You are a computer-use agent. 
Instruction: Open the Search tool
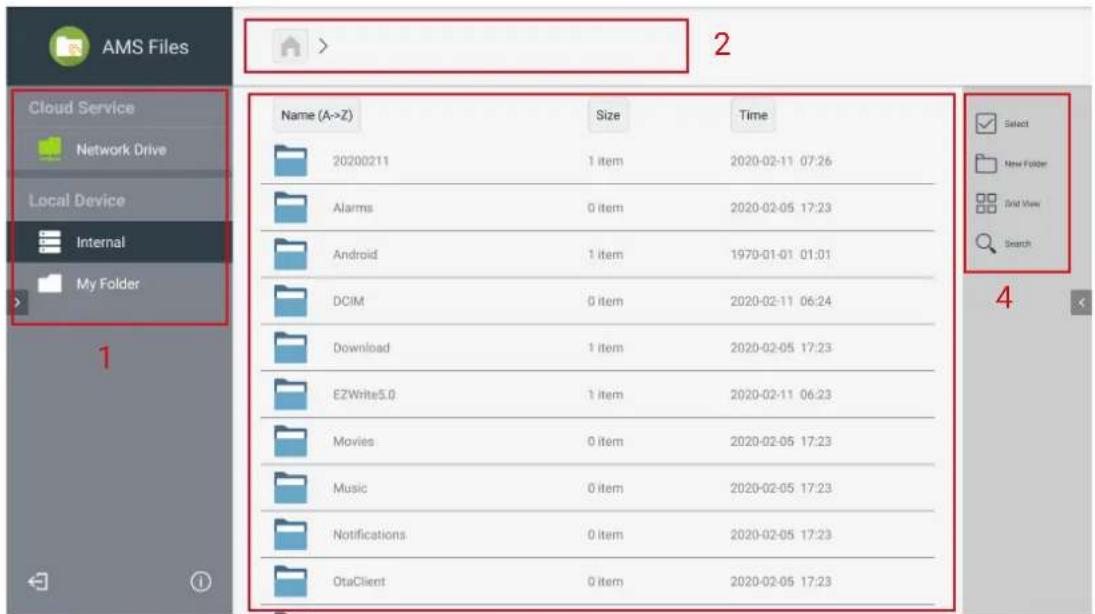[1003, 243]
